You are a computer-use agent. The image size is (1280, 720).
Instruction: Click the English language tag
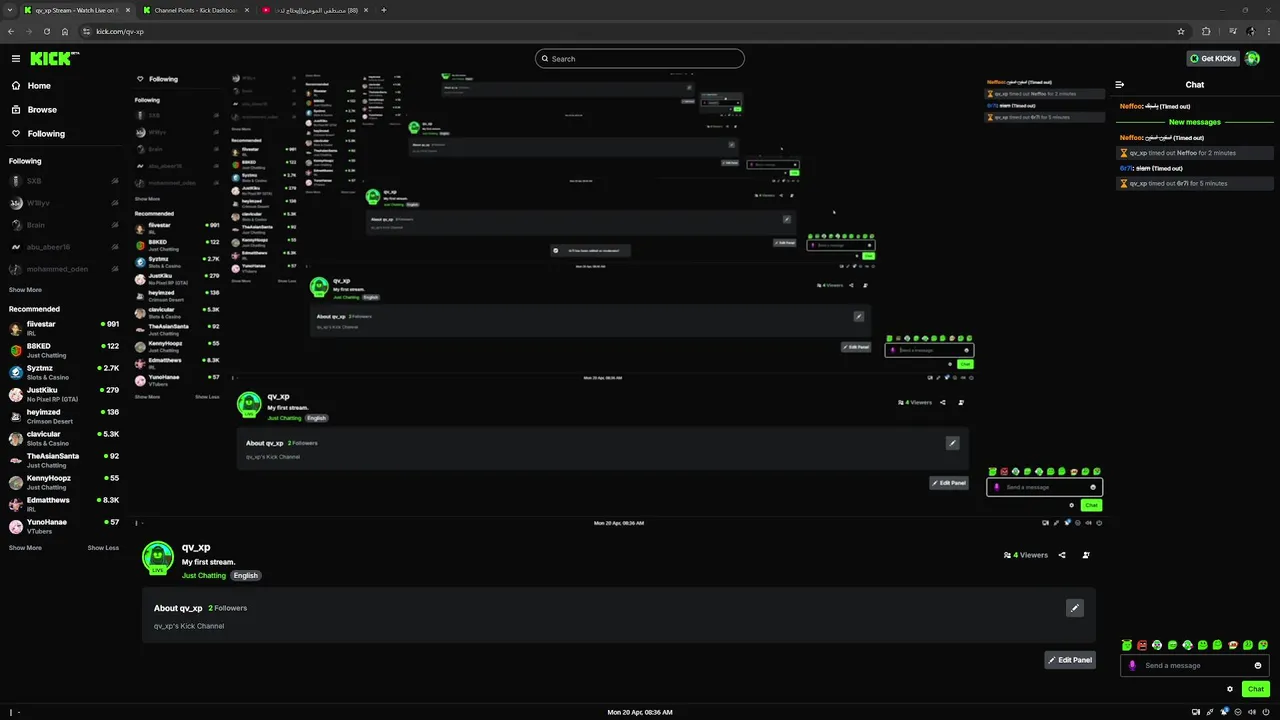tap(246, 576)
